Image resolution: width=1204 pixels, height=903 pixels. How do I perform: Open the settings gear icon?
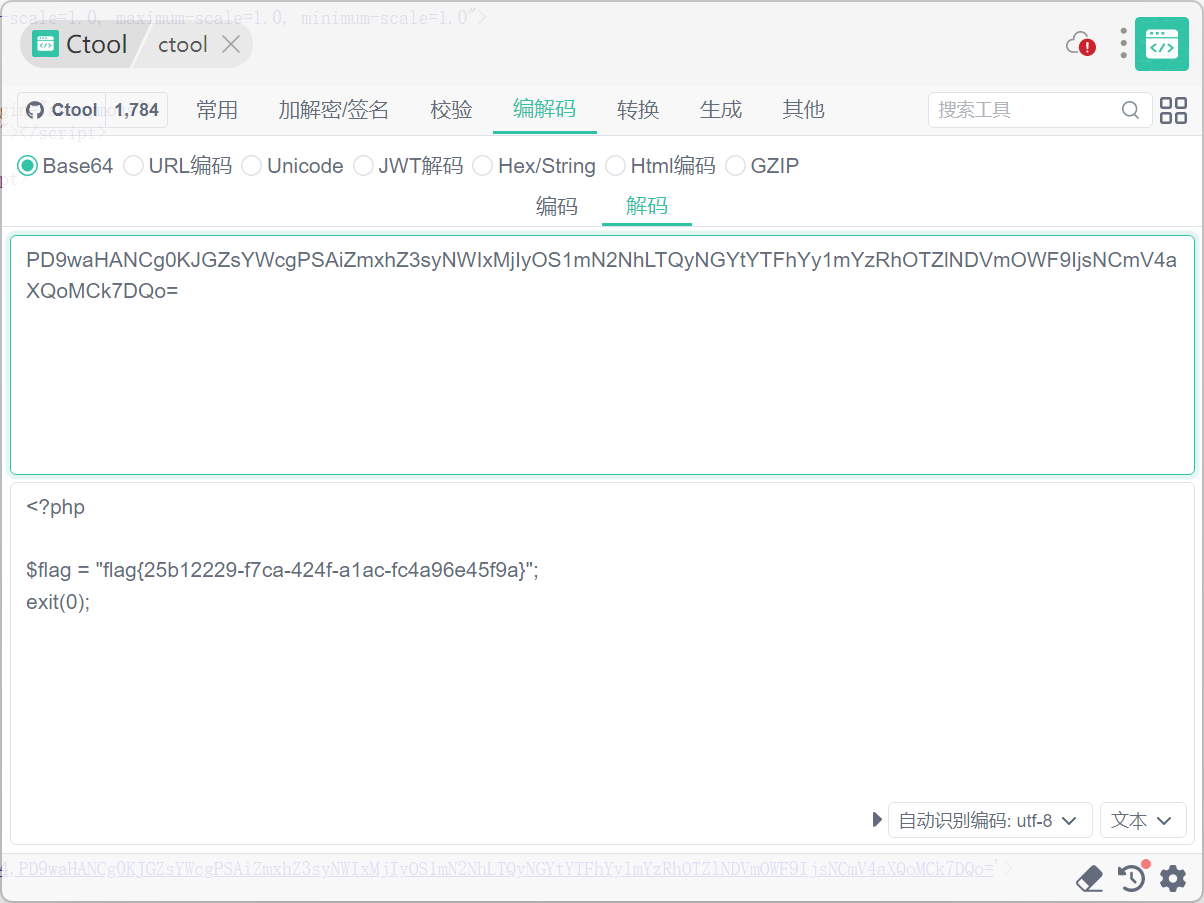click(1173, 879)
